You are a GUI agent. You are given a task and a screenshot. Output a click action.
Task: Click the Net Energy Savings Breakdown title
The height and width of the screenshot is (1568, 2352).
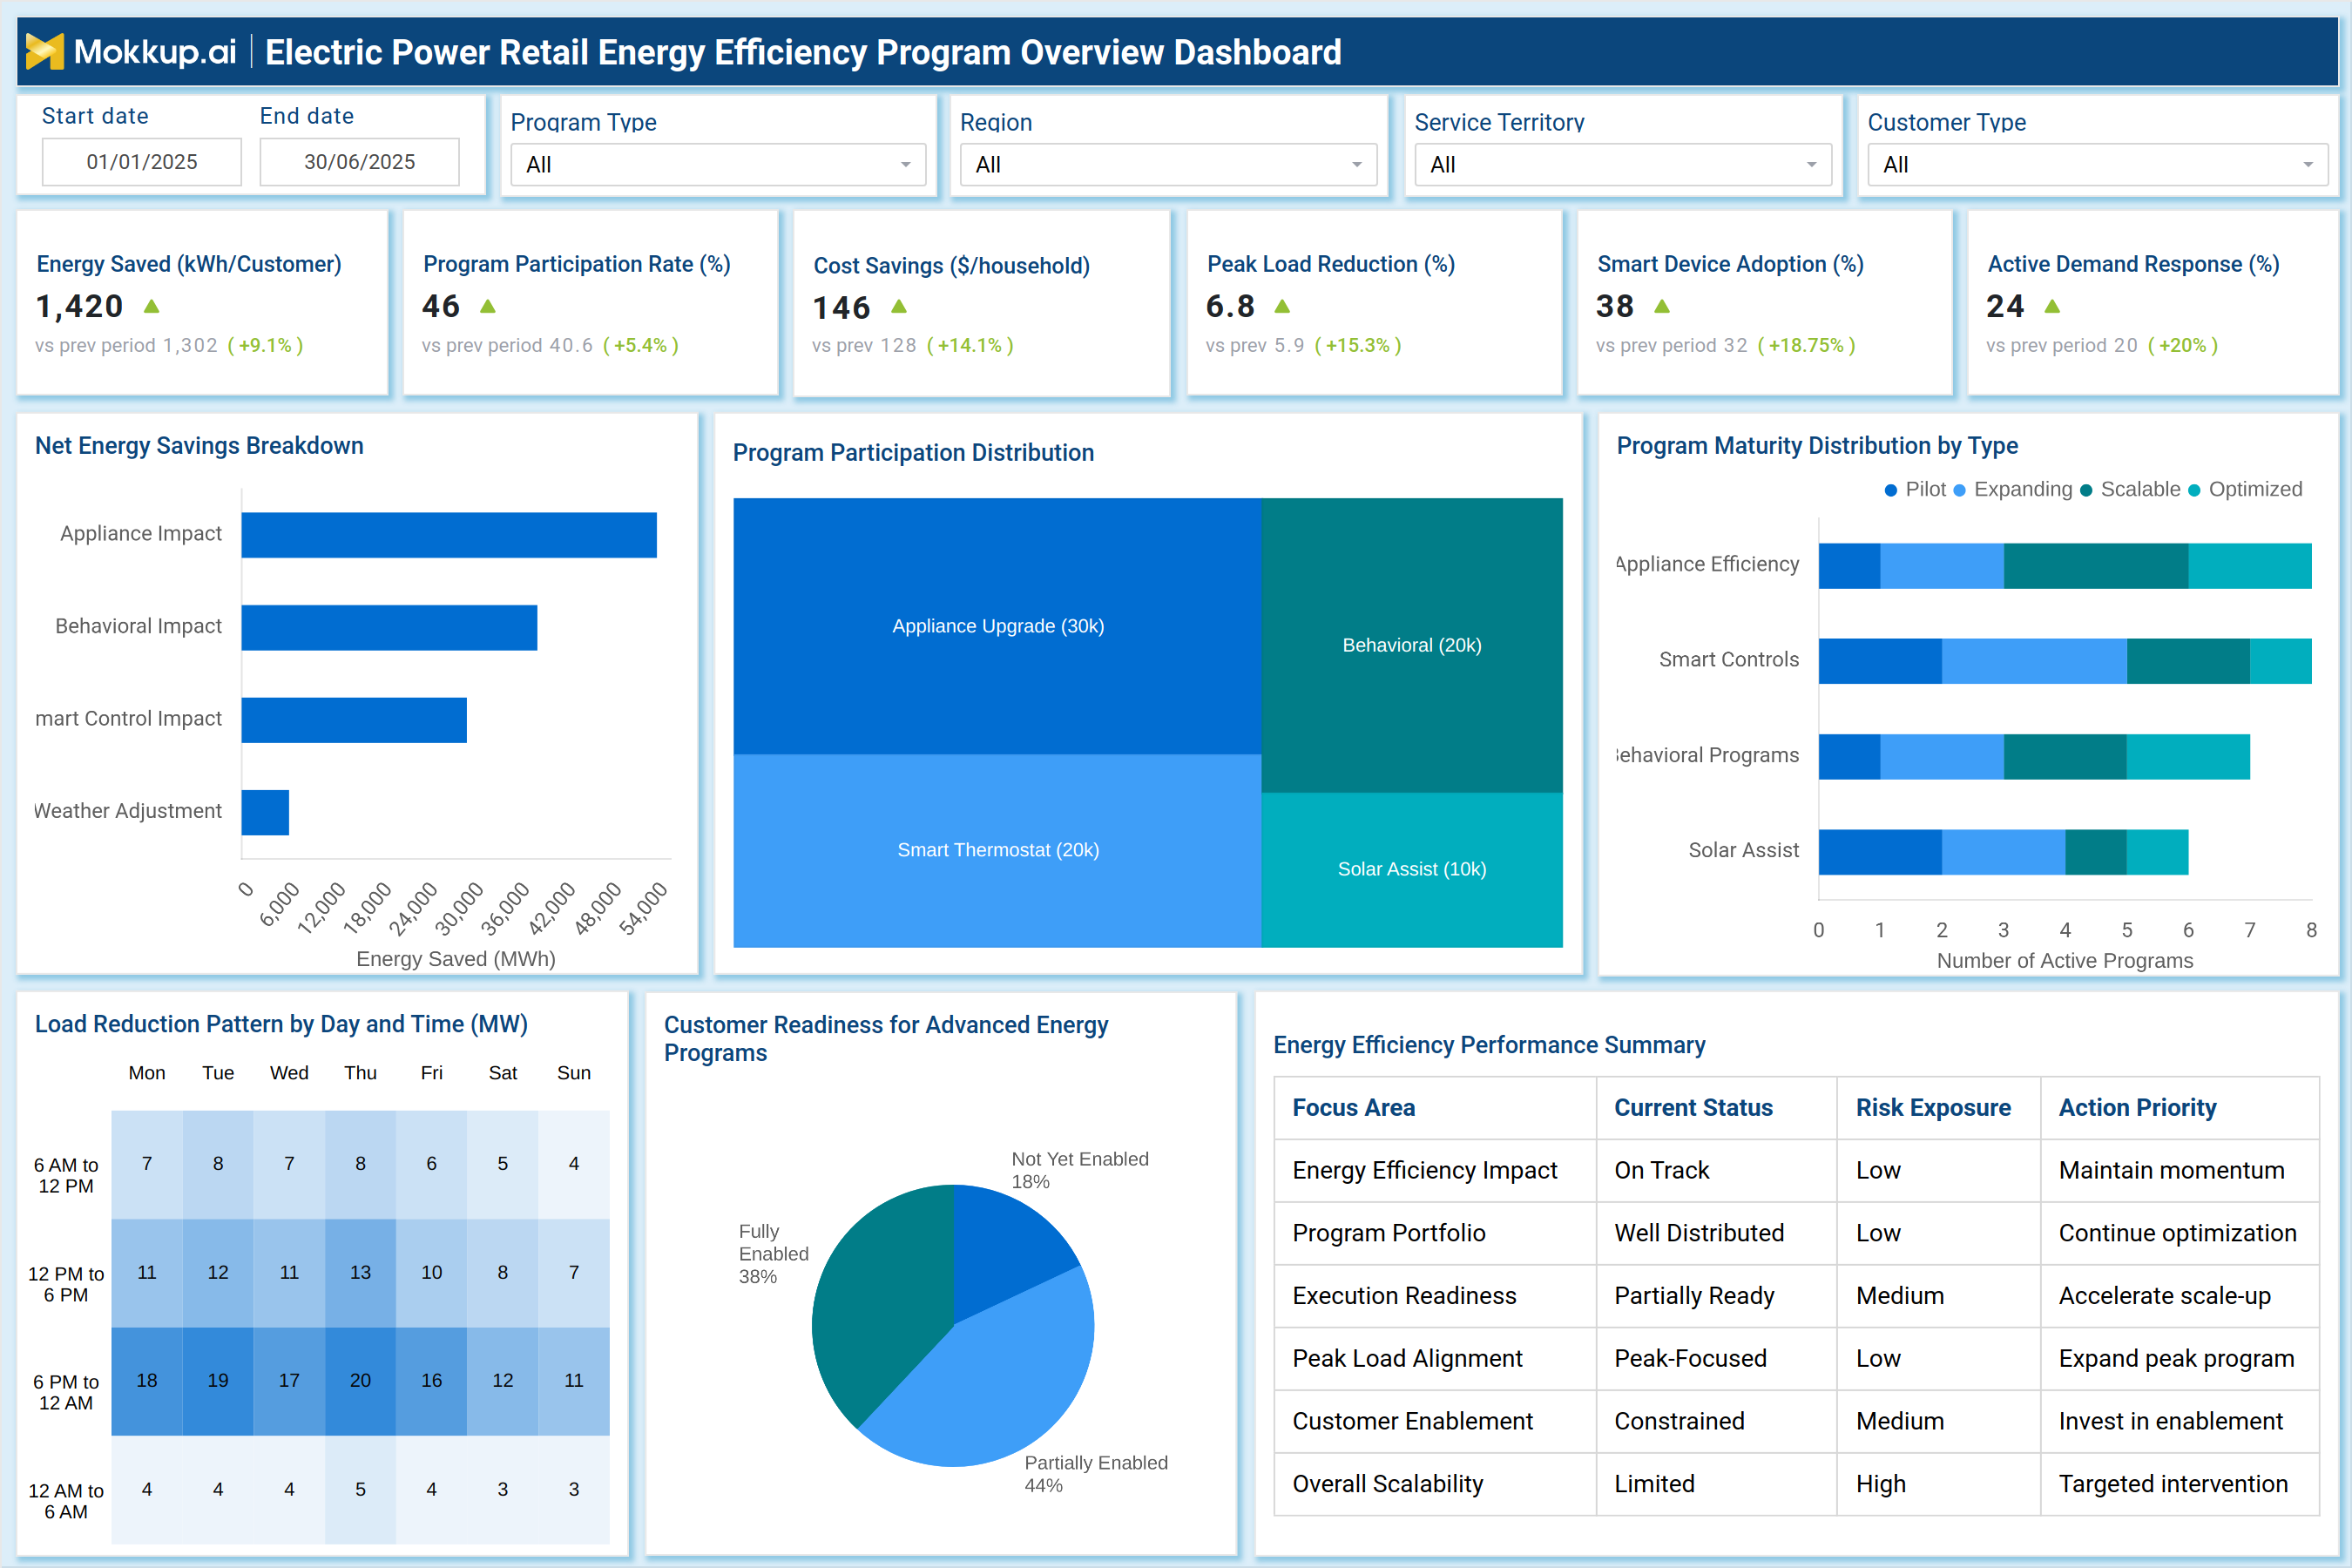(x=199, y=446)
